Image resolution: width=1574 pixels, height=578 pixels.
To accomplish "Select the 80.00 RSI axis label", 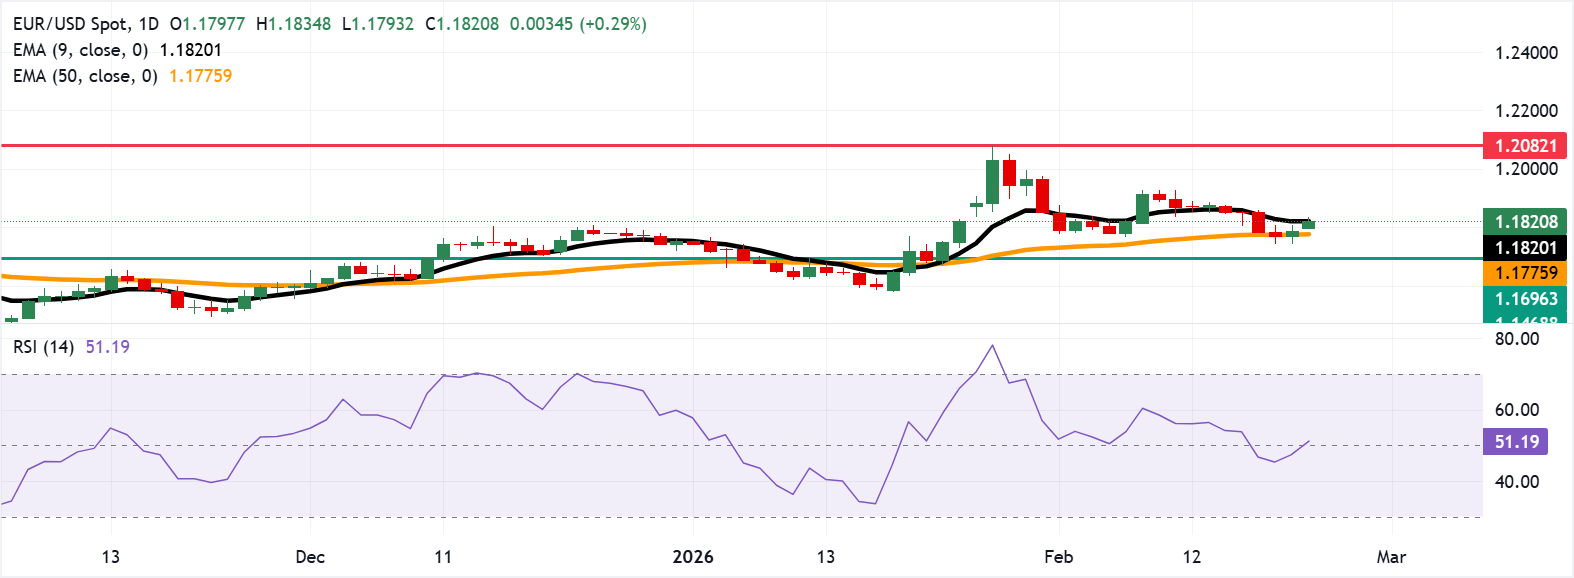I will (1517, 339).
